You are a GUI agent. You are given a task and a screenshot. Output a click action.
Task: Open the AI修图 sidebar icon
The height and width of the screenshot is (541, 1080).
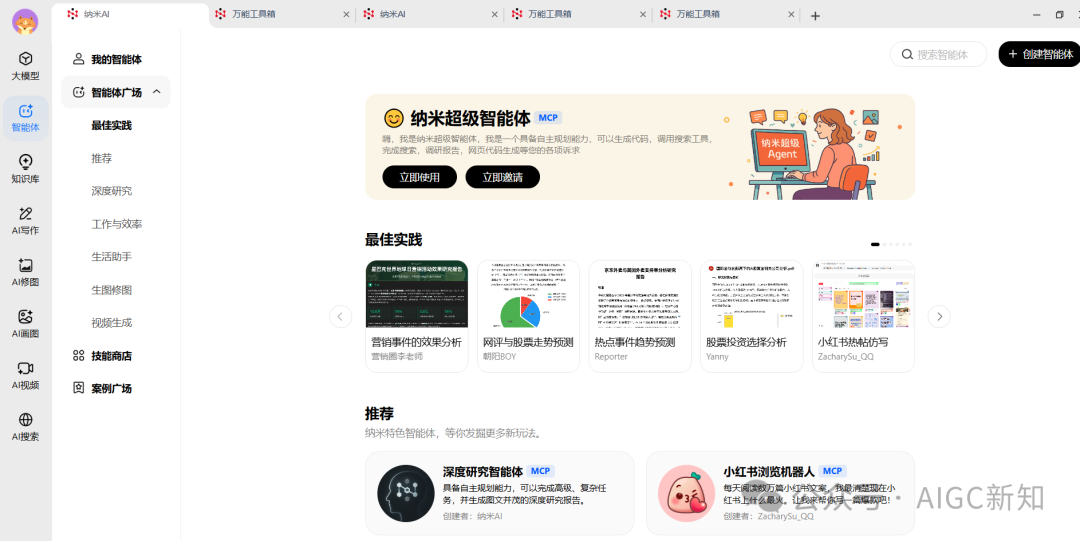(25, 273)
